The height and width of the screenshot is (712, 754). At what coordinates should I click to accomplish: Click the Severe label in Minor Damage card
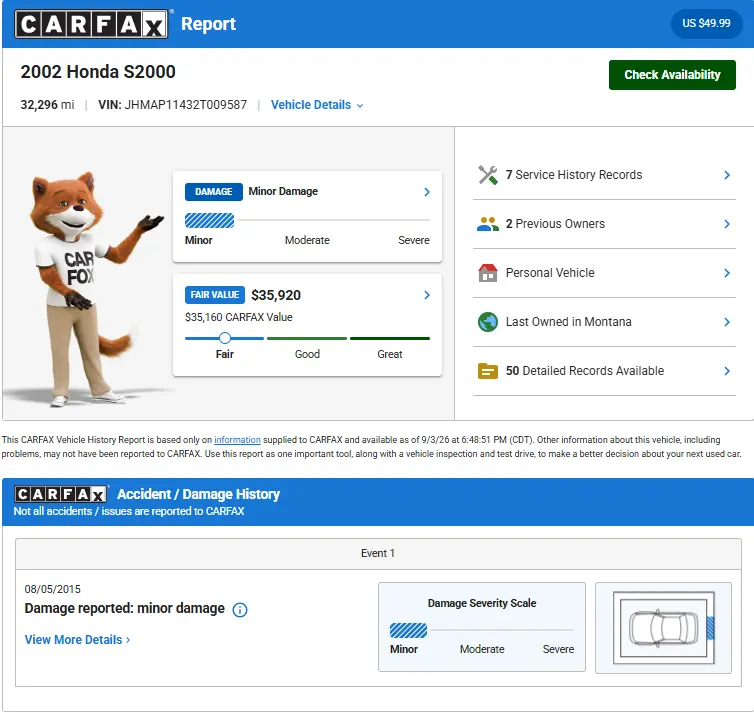[414, 240]
